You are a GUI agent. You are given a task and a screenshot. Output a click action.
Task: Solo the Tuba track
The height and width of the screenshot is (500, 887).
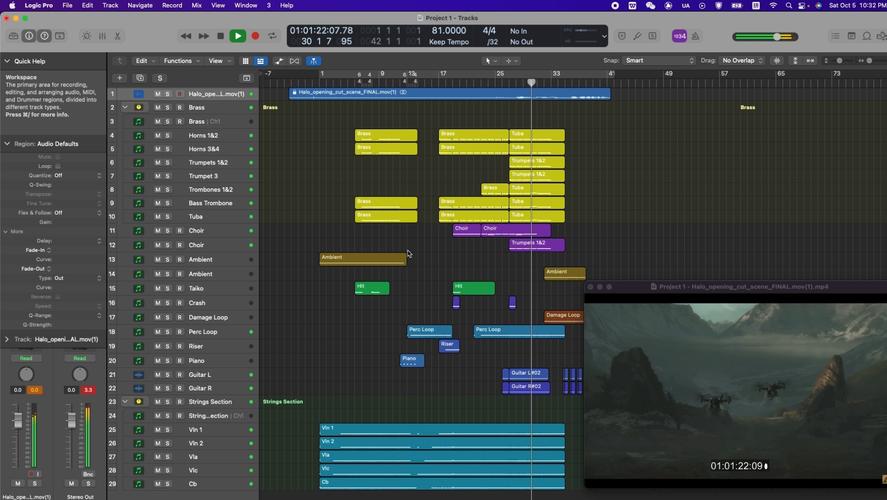(x=167, y=217)
